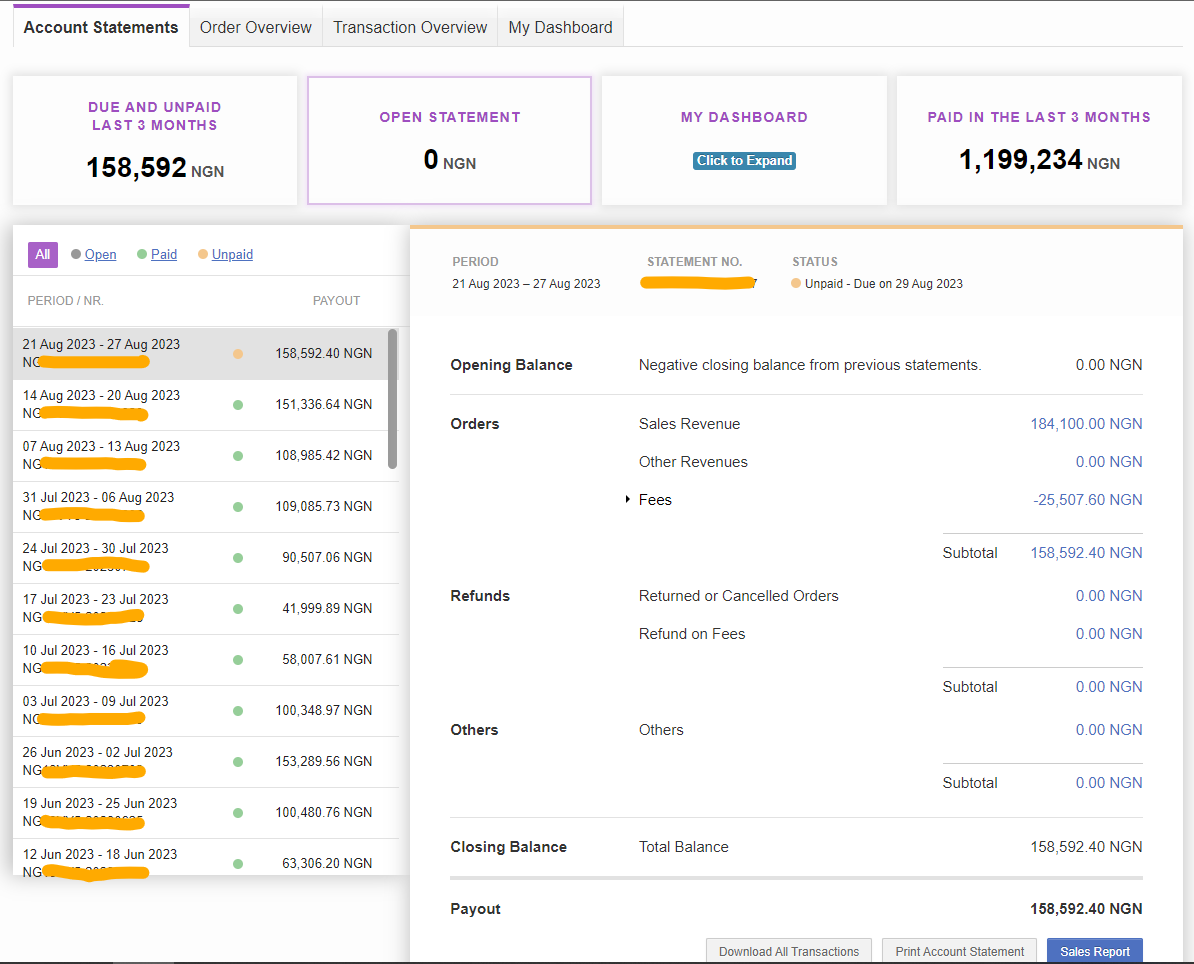The height and width of the screenshot is (964, 1194).
Task: Click the statement list scrollbar
Action: (393, 399)
